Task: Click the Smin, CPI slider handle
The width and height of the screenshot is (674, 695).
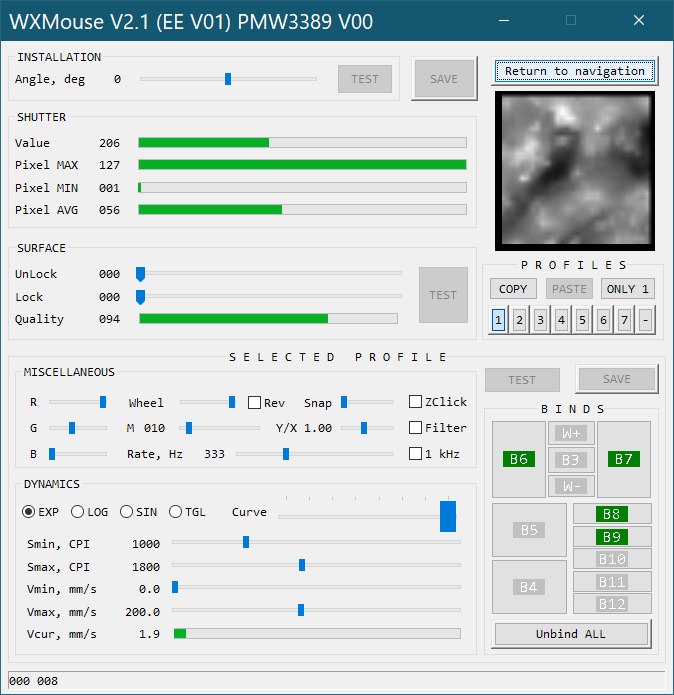Action: (246, 542)
